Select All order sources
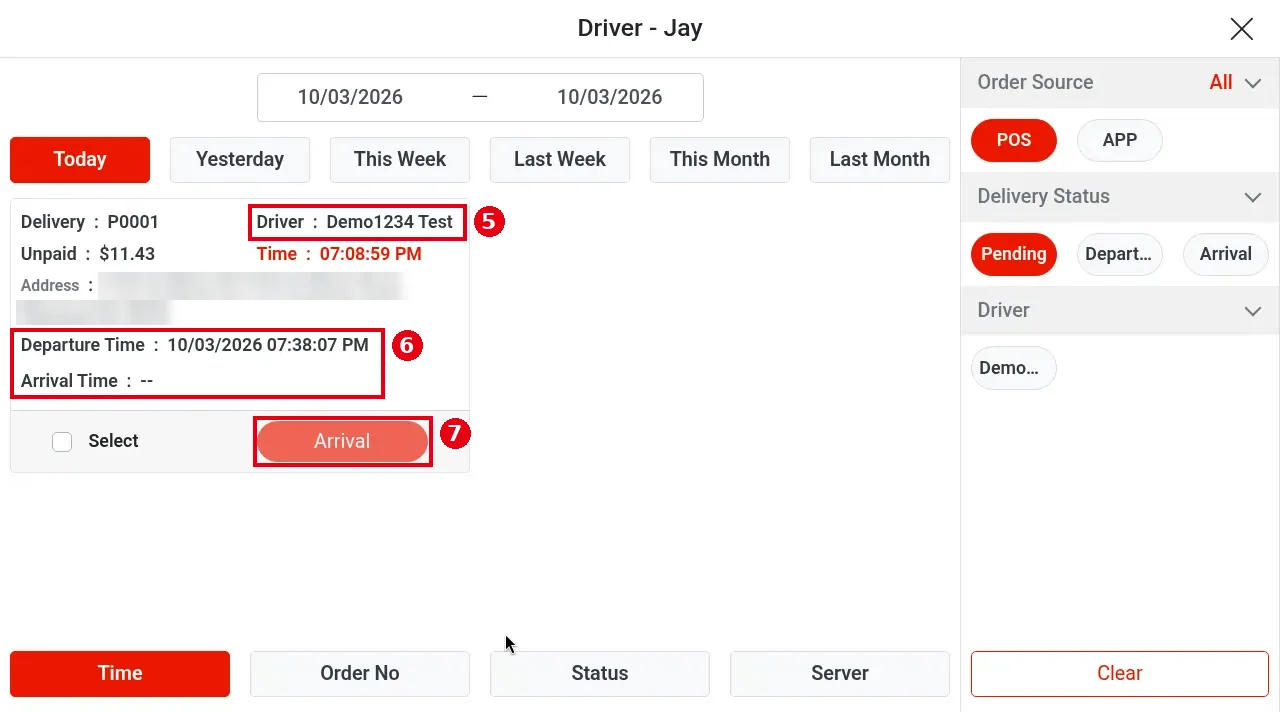Image resolution: width=1280 pixels, height=712 pixels. [x=1221, y=83]
